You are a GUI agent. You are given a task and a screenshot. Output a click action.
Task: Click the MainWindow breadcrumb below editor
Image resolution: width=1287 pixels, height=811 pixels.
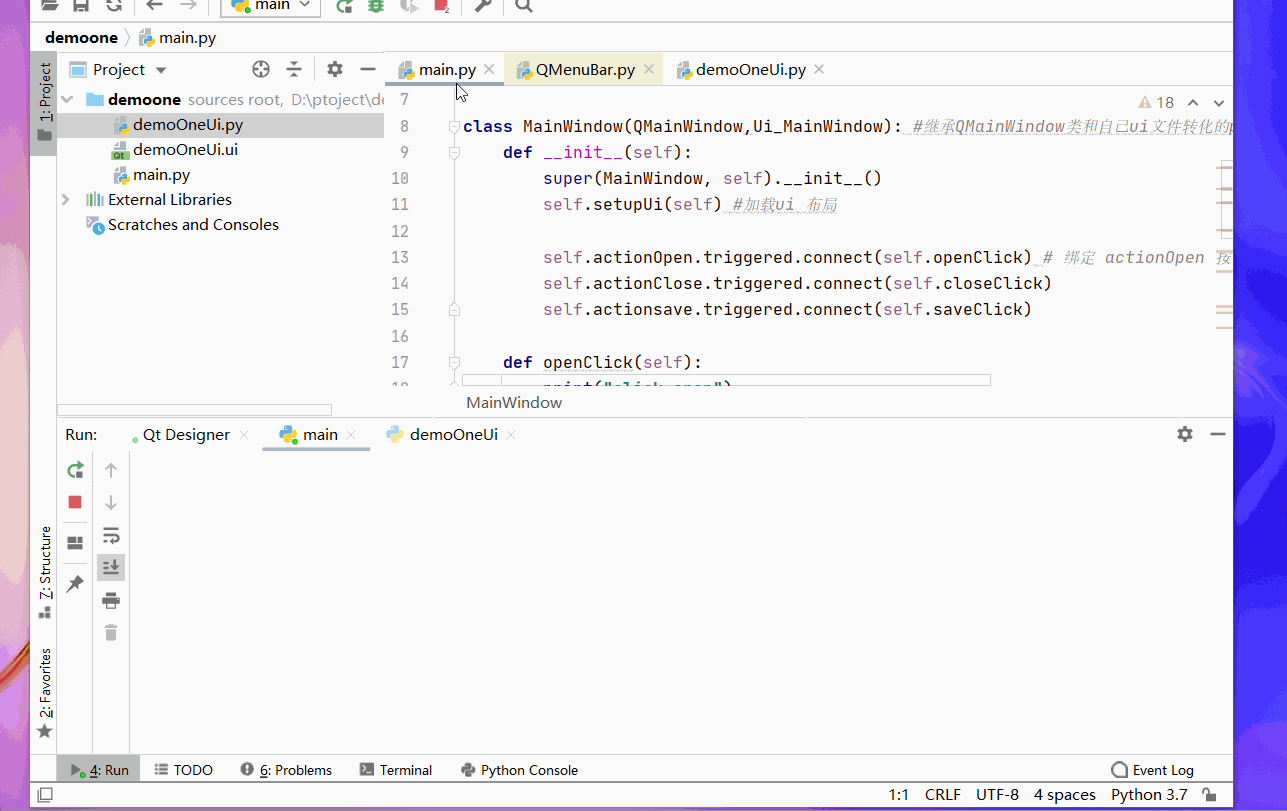(x=514, y=403)
